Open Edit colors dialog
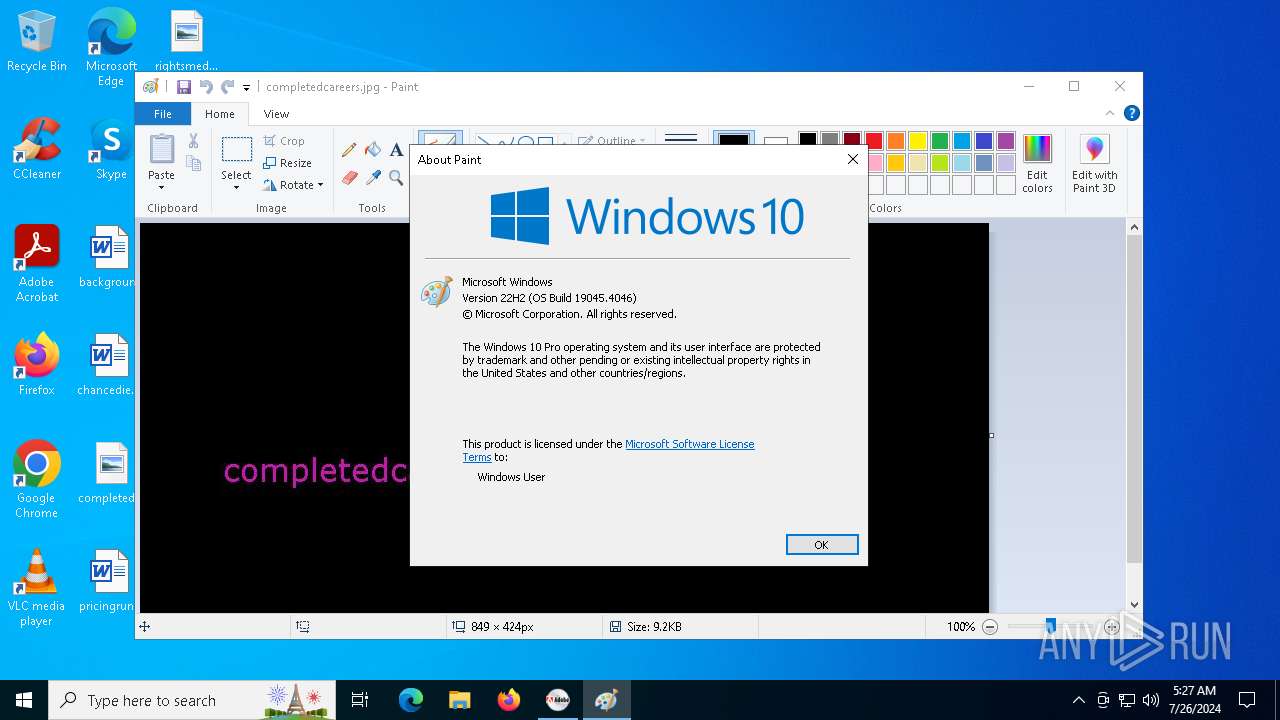The height and width of the screenshot is (720, 1280). 1037,164
